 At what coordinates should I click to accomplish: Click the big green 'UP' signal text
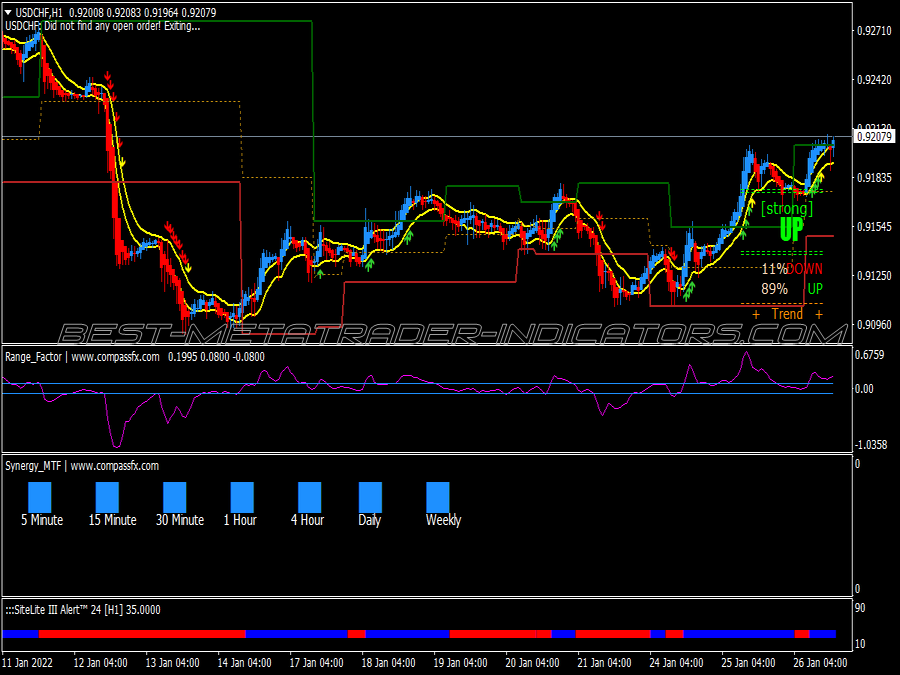point(792,229)
